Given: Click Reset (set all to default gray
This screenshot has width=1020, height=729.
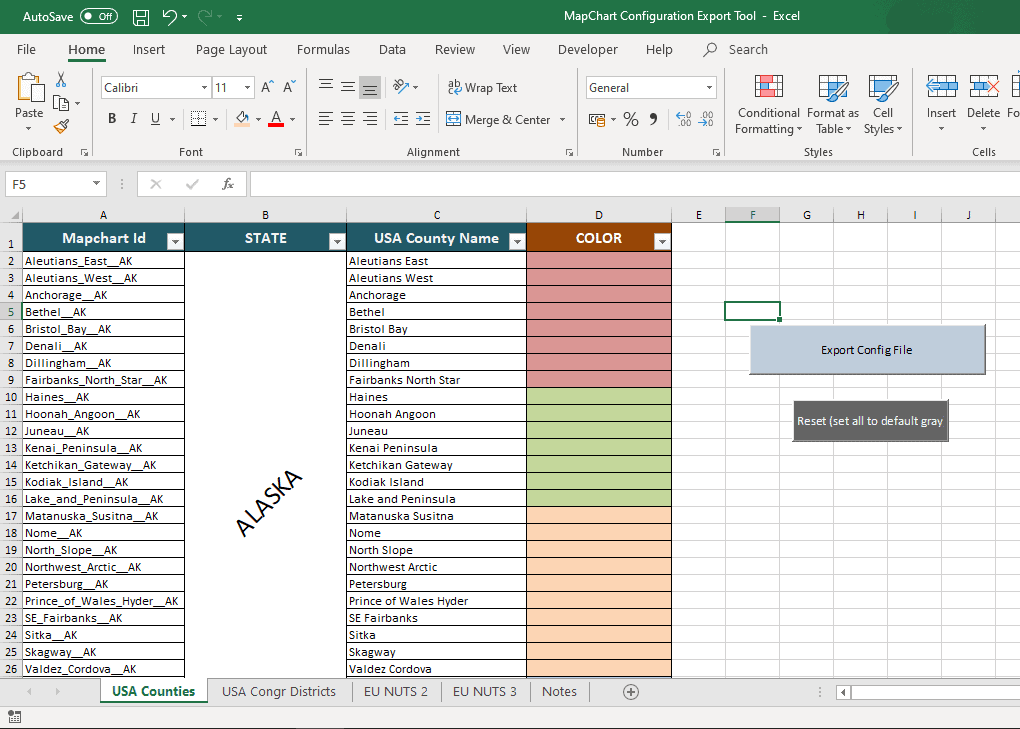Looking at the screenshot, I should pos(870,421).
